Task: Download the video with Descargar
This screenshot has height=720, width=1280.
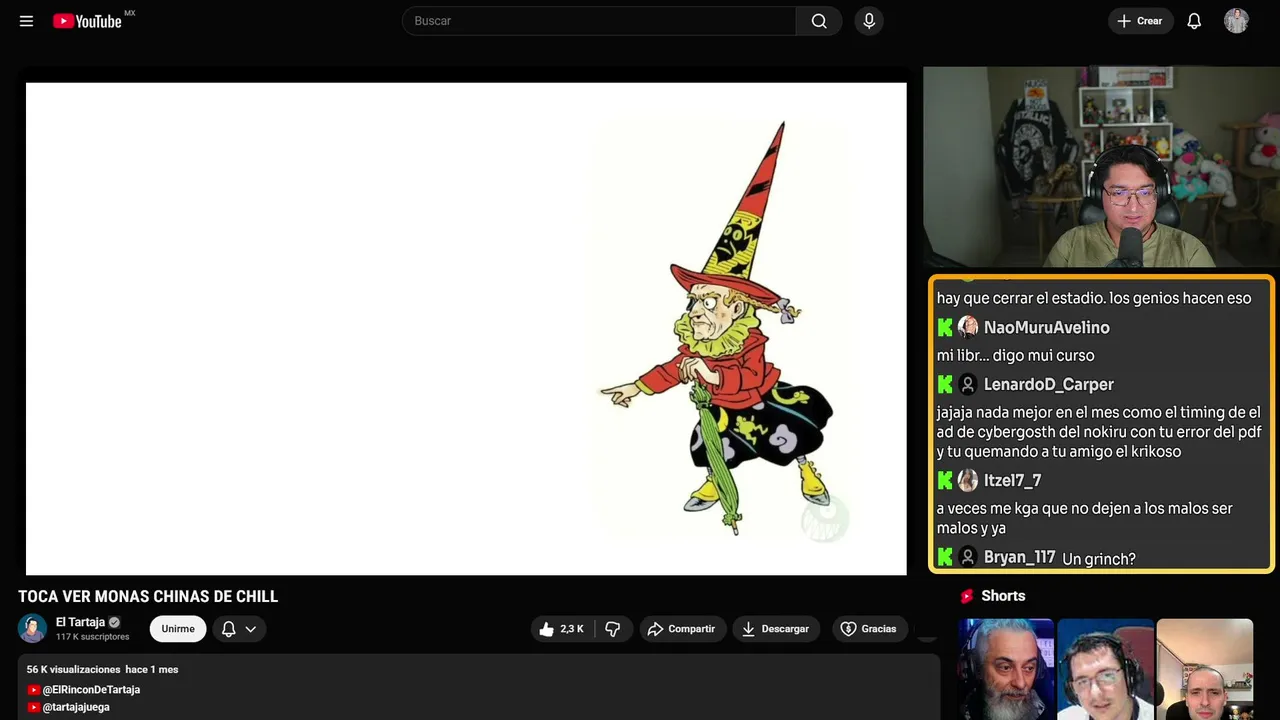Action: click(x=777, y=629)
